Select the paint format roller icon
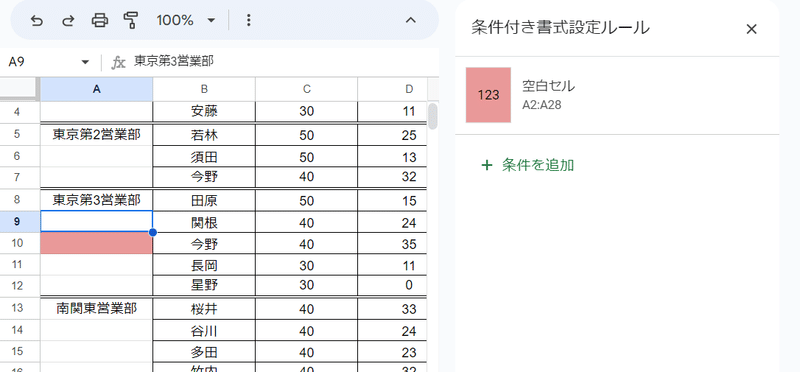 pos(131,20)
